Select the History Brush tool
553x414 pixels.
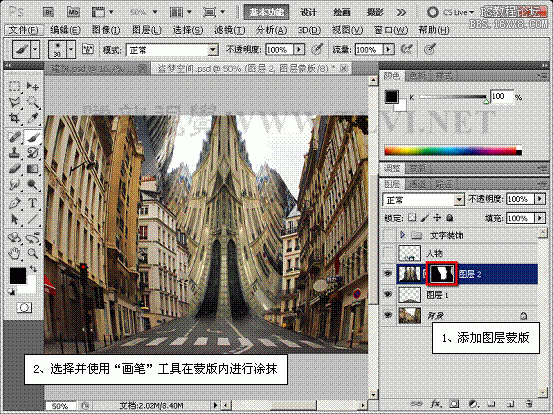[x=33, y=153]
